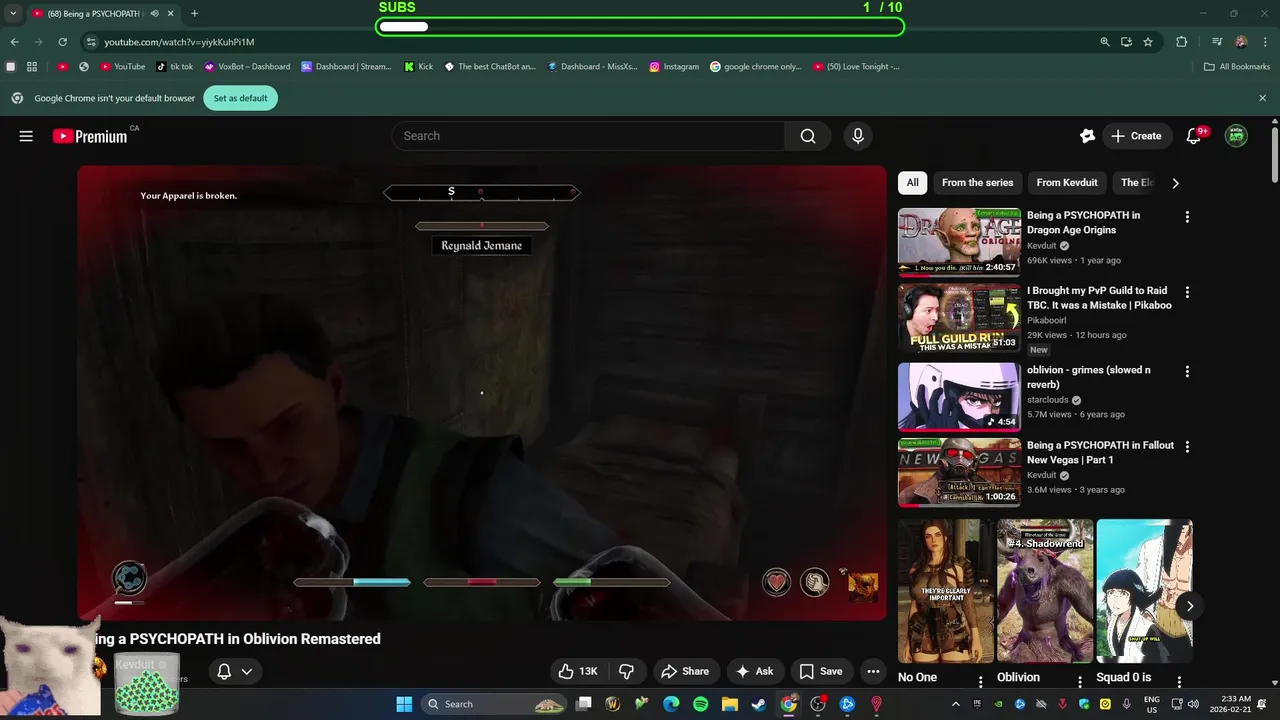Click the magnifier search button on YouTube
The image size is (1280, 720).
pyautogui.click(x=808, y=136)
